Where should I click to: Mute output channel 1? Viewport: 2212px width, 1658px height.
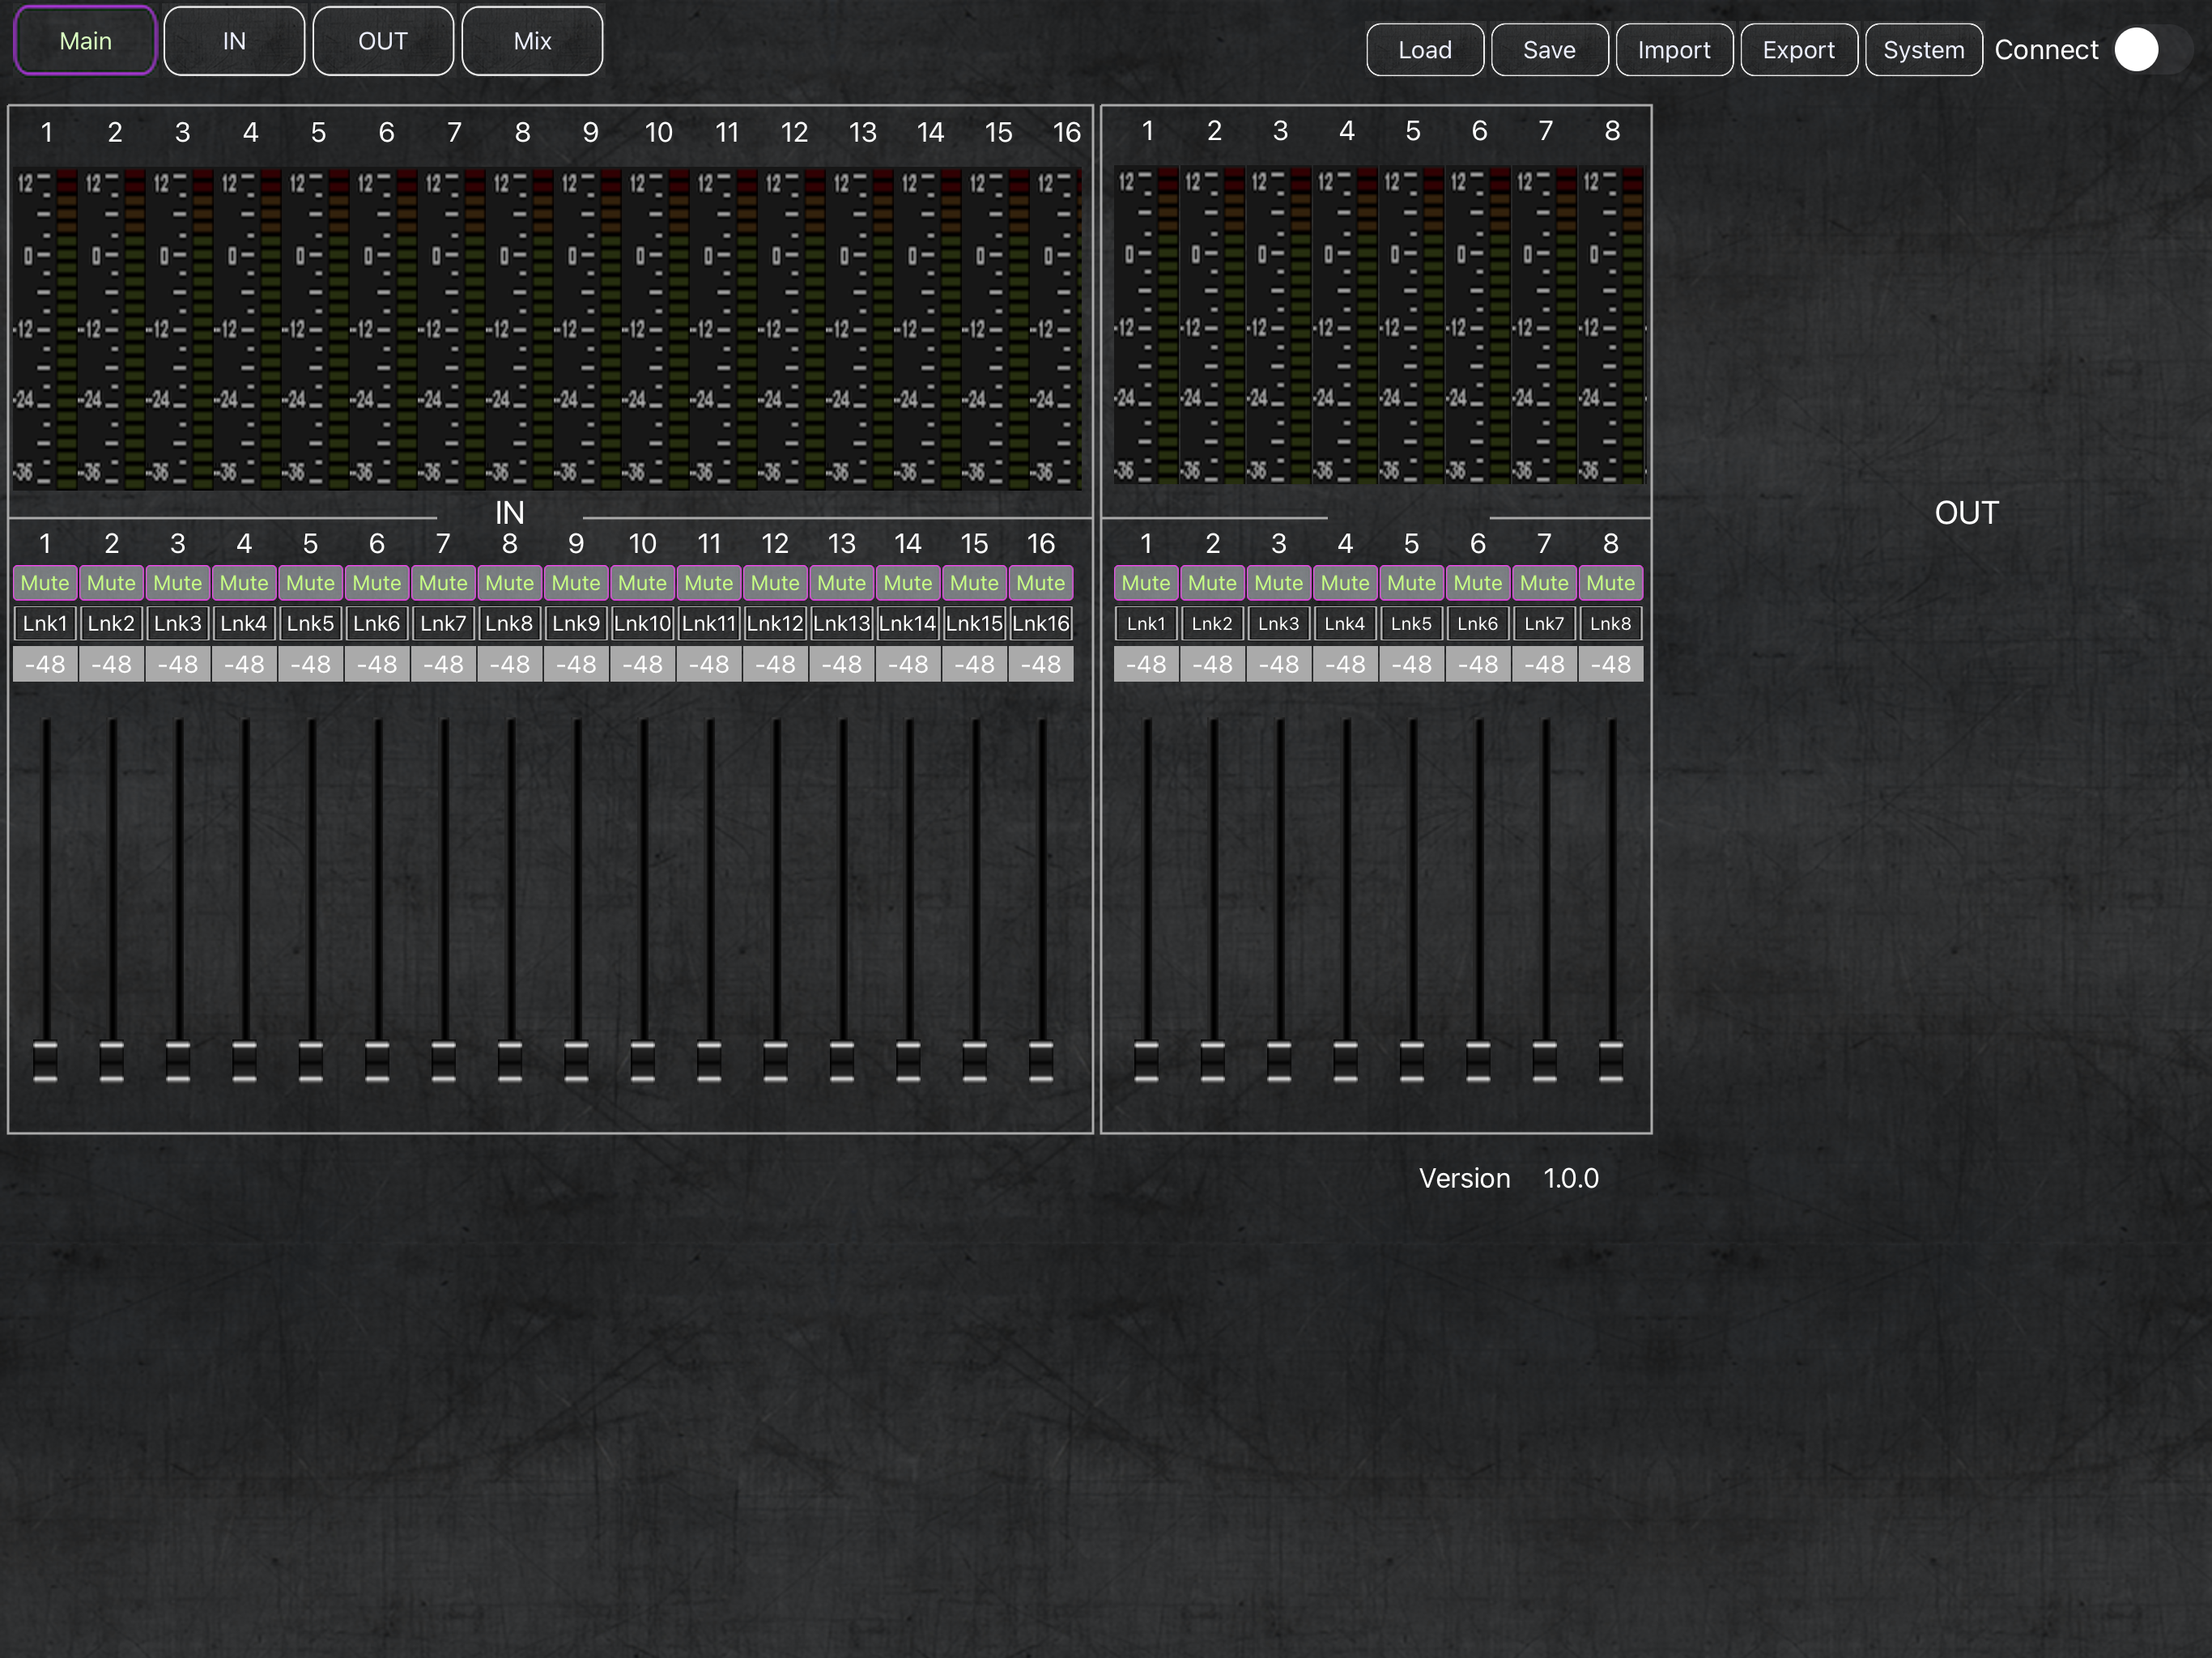(x=1146, y=583)
